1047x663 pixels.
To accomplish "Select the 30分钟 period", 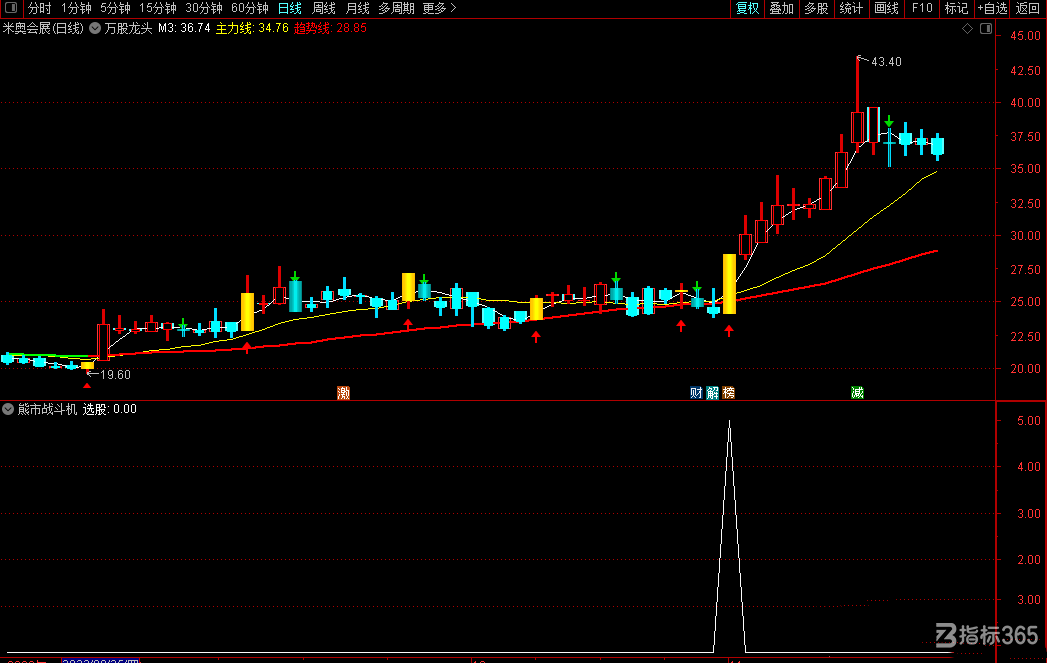I will coord(204,8).
